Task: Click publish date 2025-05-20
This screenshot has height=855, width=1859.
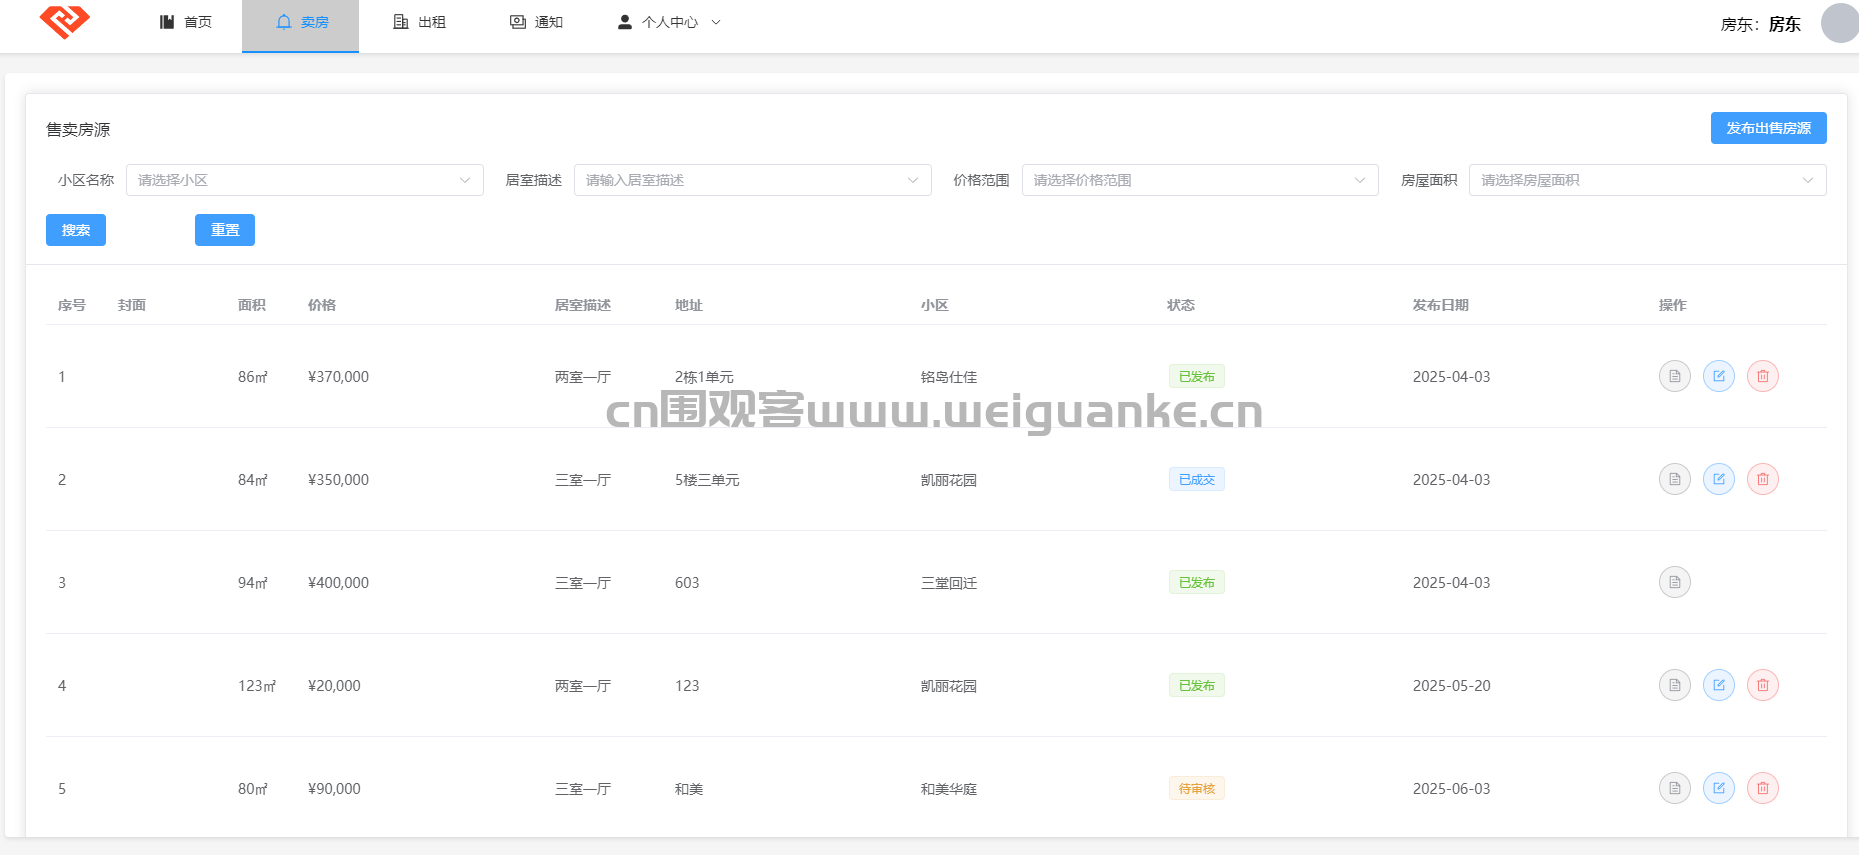Action: [1451, 686]
